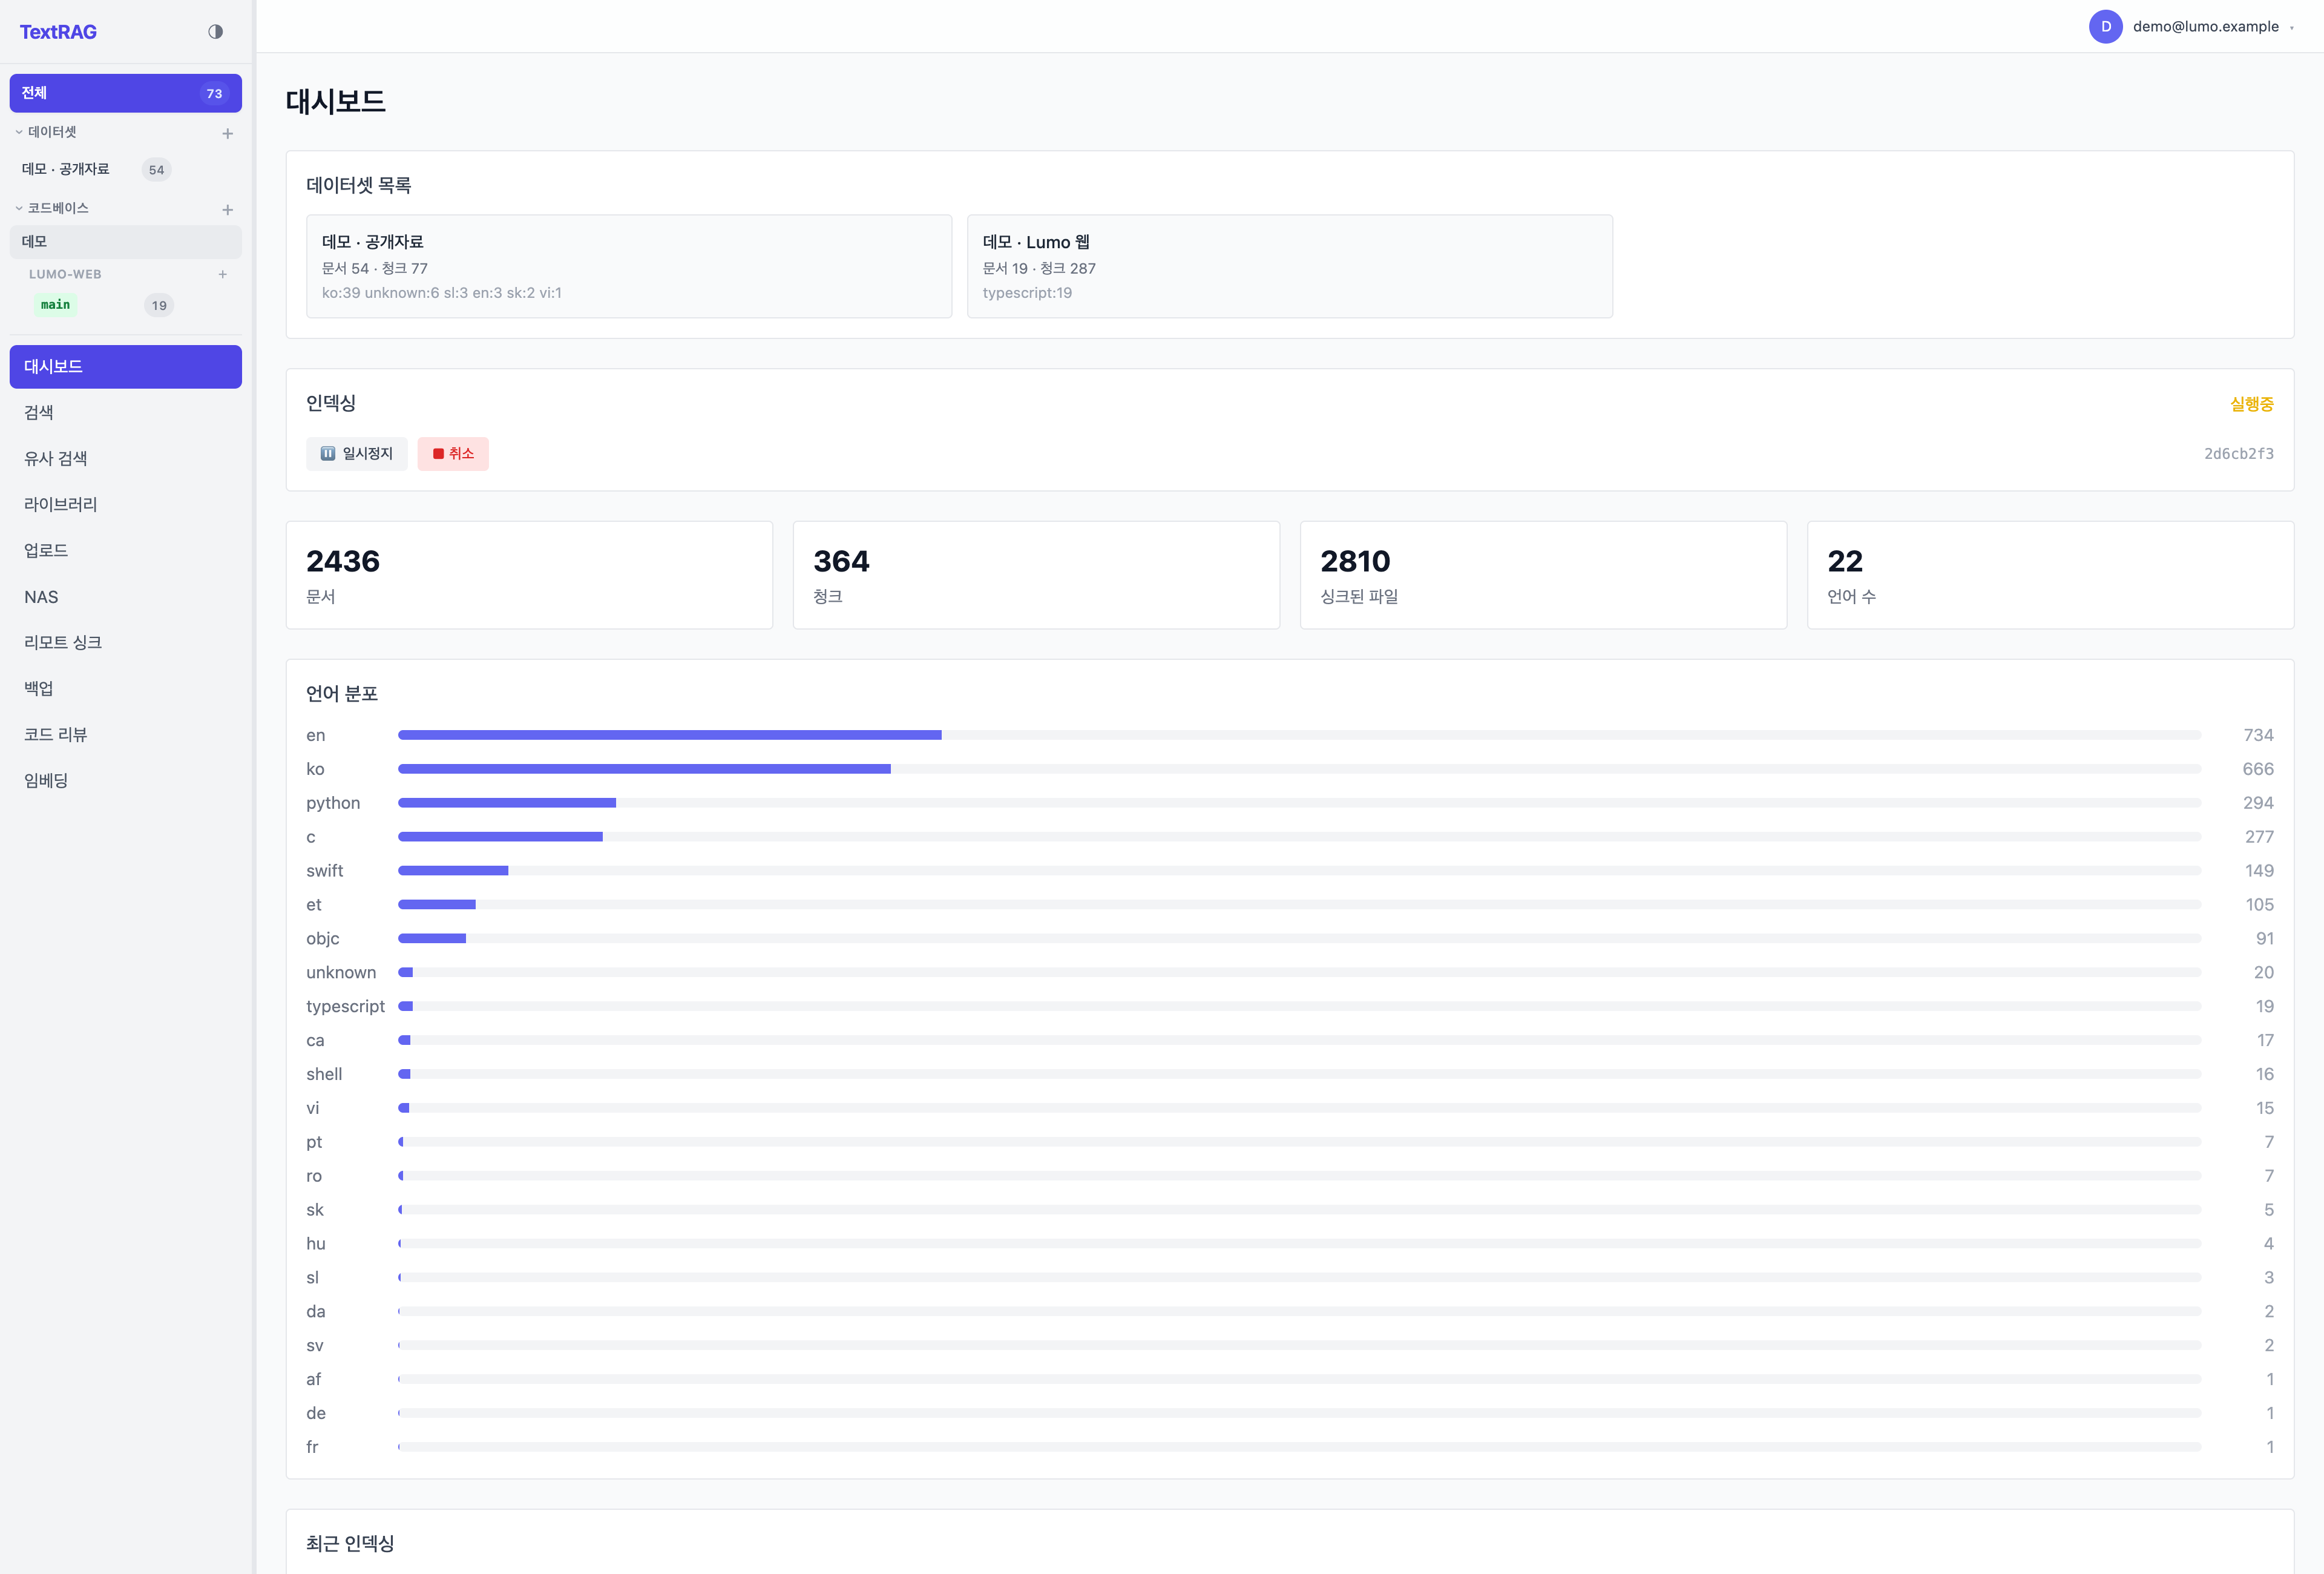
Task: Click the count 734 for en
Action: (2258, 735)
